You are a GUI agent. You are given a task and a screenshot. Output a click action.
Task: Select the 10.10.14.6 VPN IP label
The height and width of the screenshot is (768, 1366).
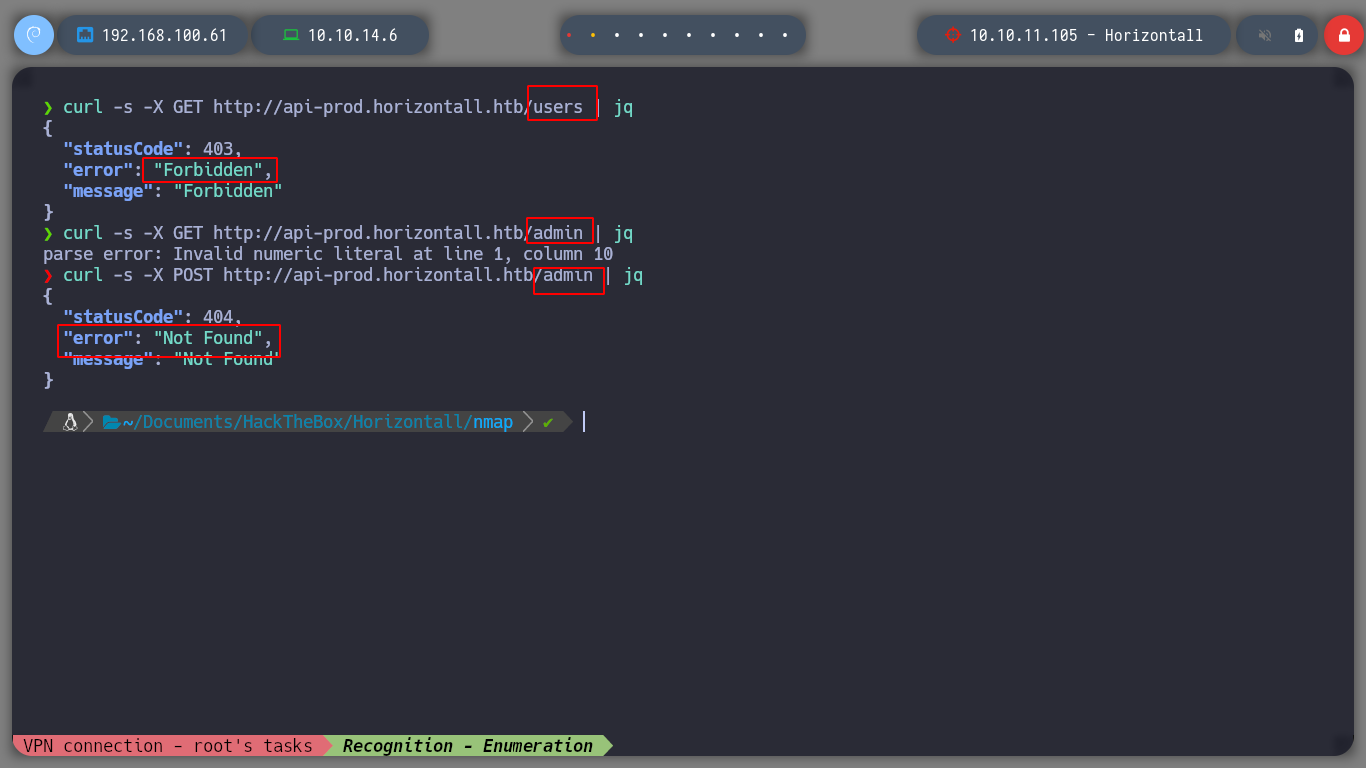click(x=353, y=35)
